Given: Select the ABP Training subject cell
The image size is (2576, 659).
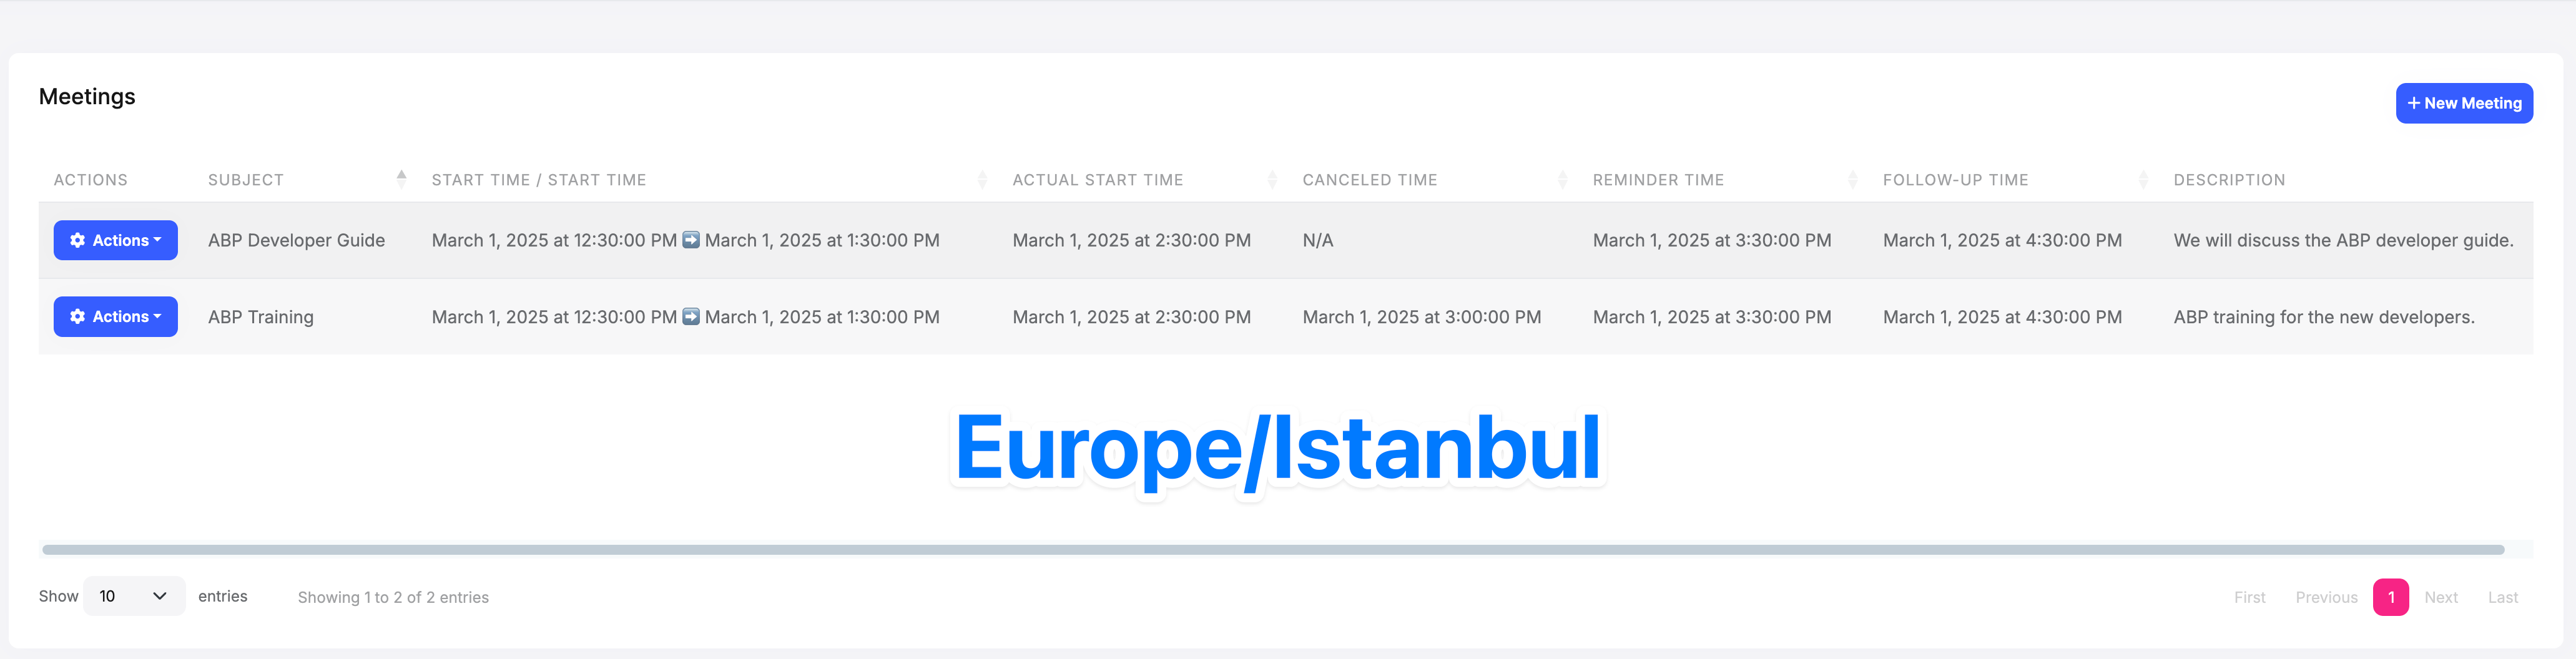Looking at the screenshot, I should (x=261, y=317).
